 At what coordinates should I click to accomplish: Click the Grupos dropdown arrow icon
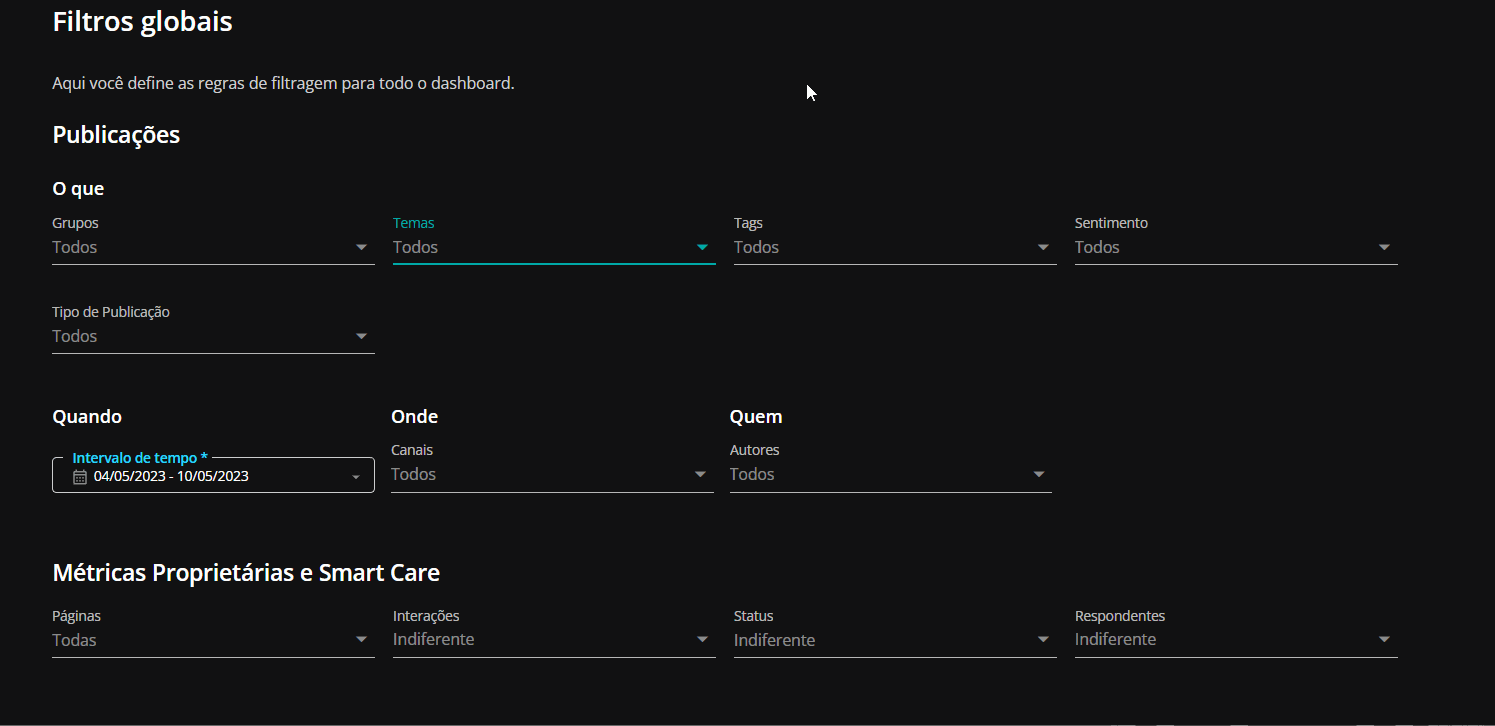pos(361,247)
